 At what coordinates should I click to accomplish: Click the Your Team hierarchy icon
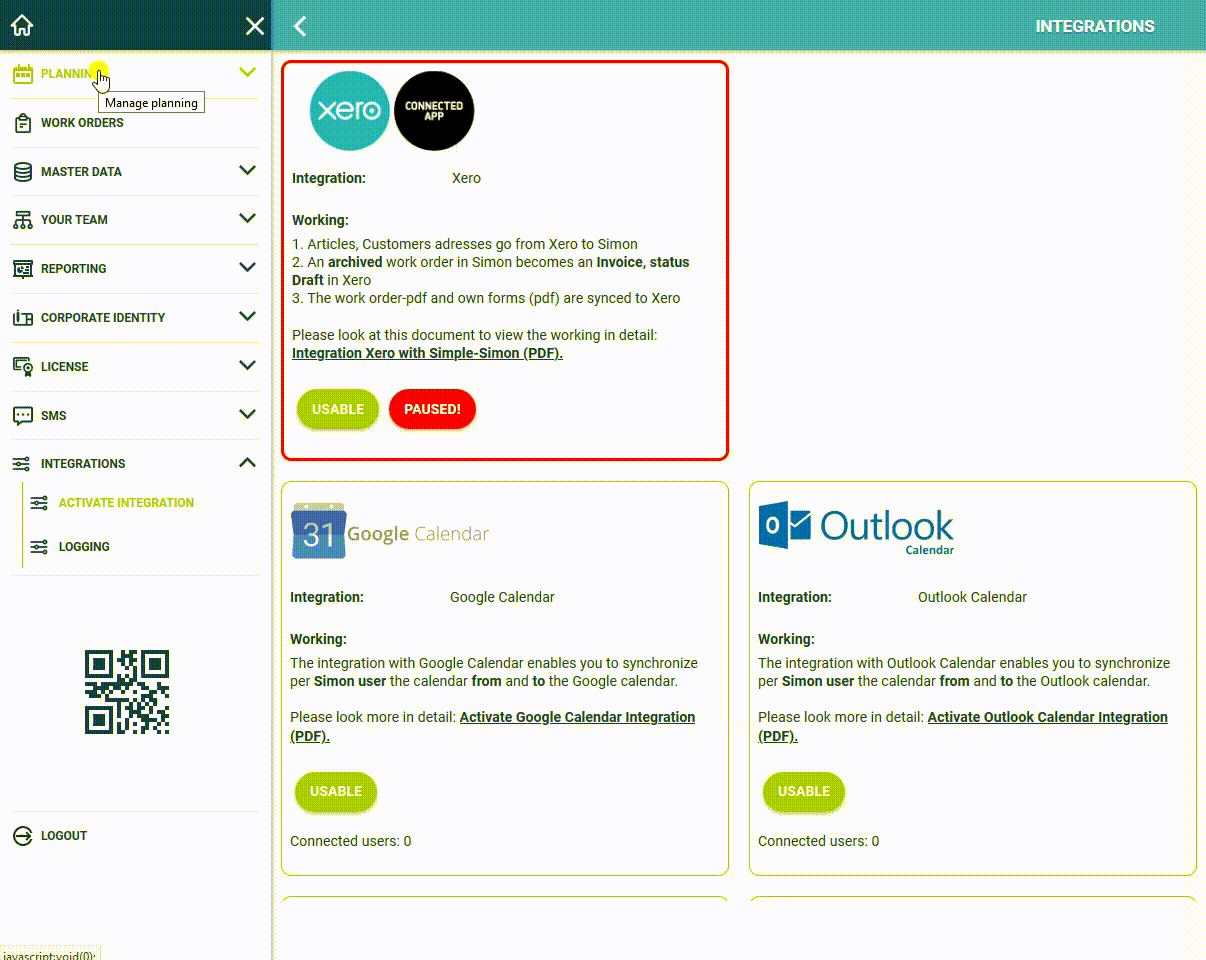pos(23,220)
